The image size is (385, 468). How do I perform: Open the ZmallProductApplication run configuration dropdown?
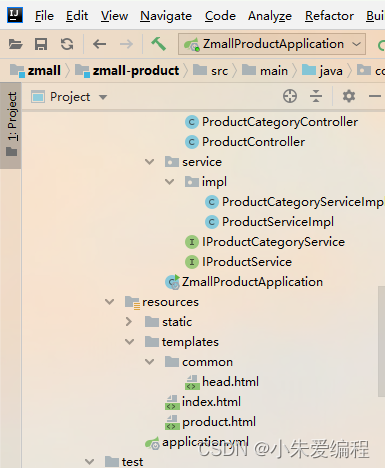272,44
